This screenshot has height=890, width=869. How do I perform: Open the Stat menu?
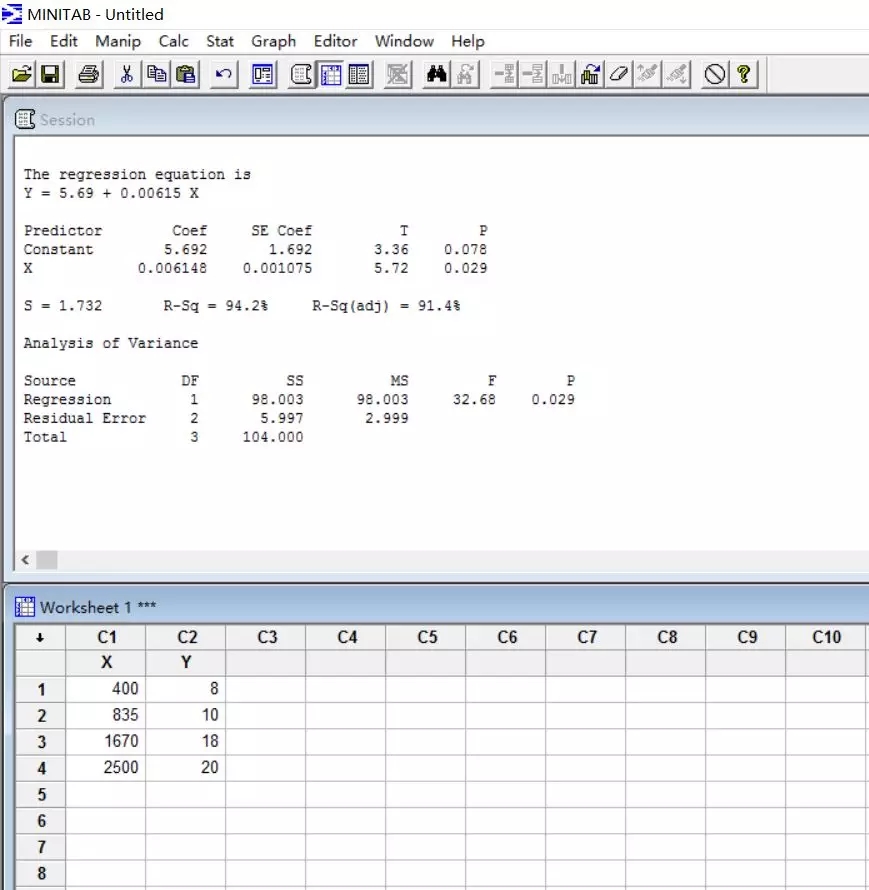click(220, 41)
